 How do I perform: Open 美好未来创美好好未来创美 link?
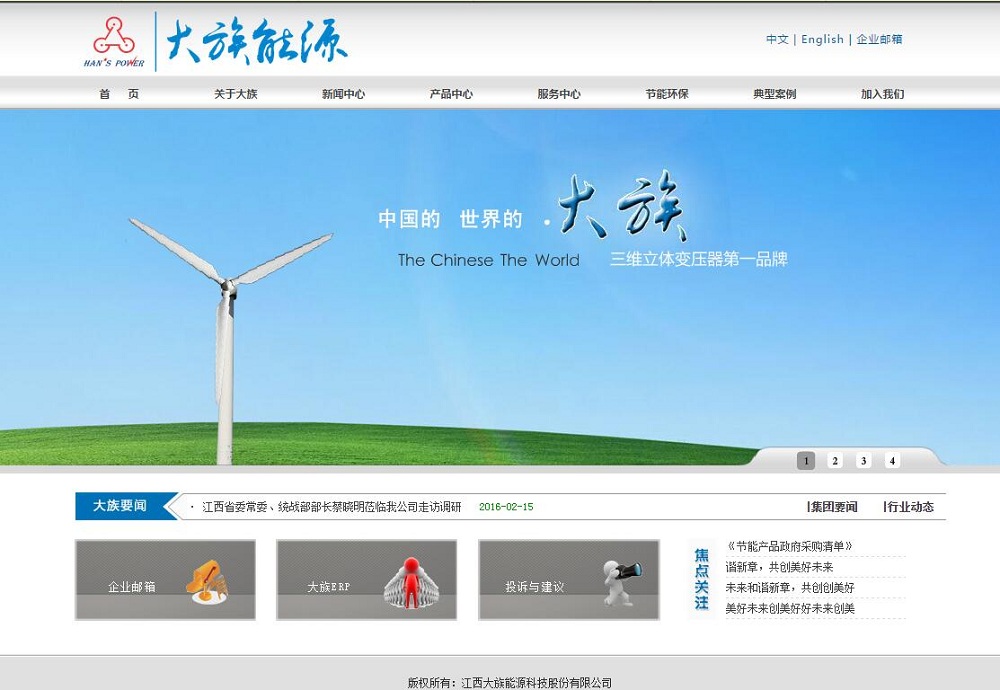[x=790, y=608]
